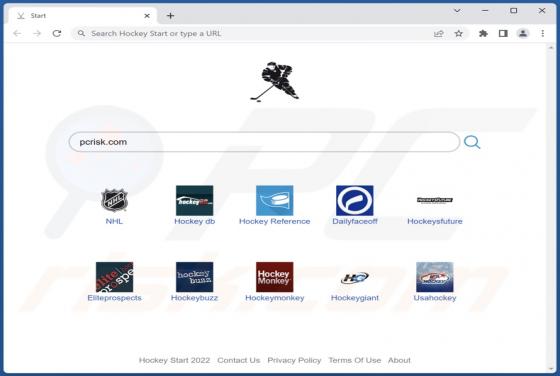Bookmark this page with star icon

(459, 34)
